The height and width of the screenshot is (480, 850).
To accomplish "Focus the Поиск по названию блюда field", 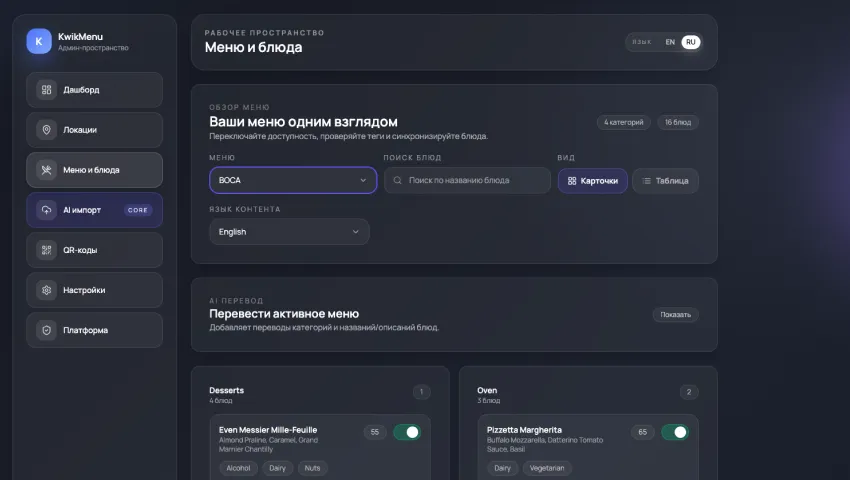I will (467, 180).
